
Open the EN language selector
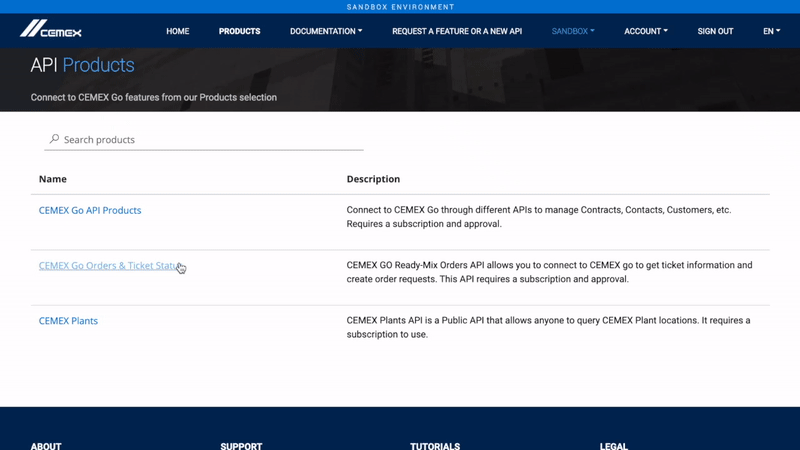pos(771,31)
